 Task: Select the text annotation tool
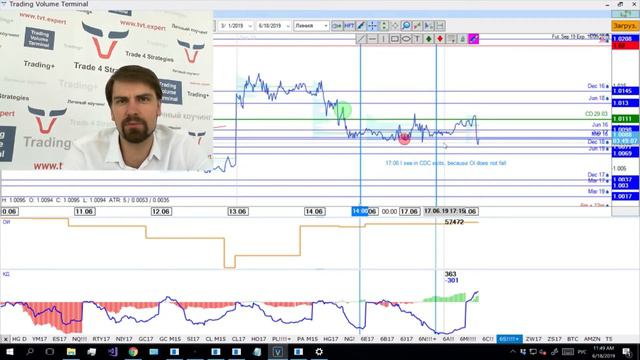coord(417,39)
